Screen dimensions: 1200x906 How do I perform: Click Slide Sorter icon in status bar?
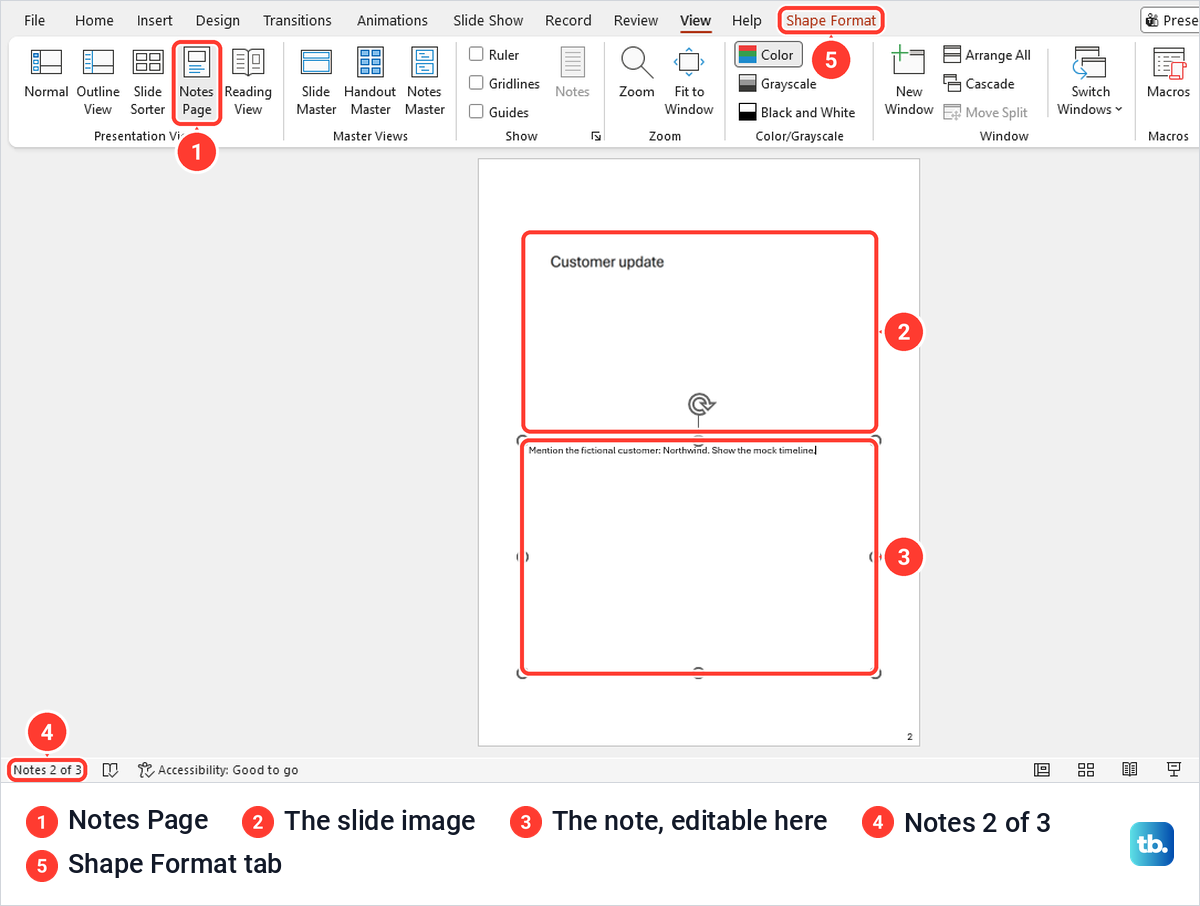(x=1086, y=769)
